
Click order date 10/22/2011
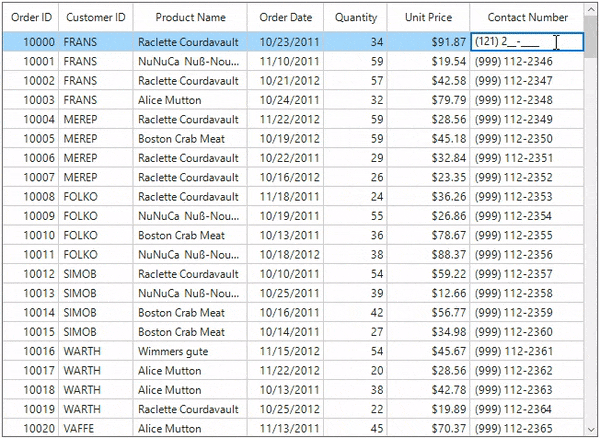tap(285, 158)
